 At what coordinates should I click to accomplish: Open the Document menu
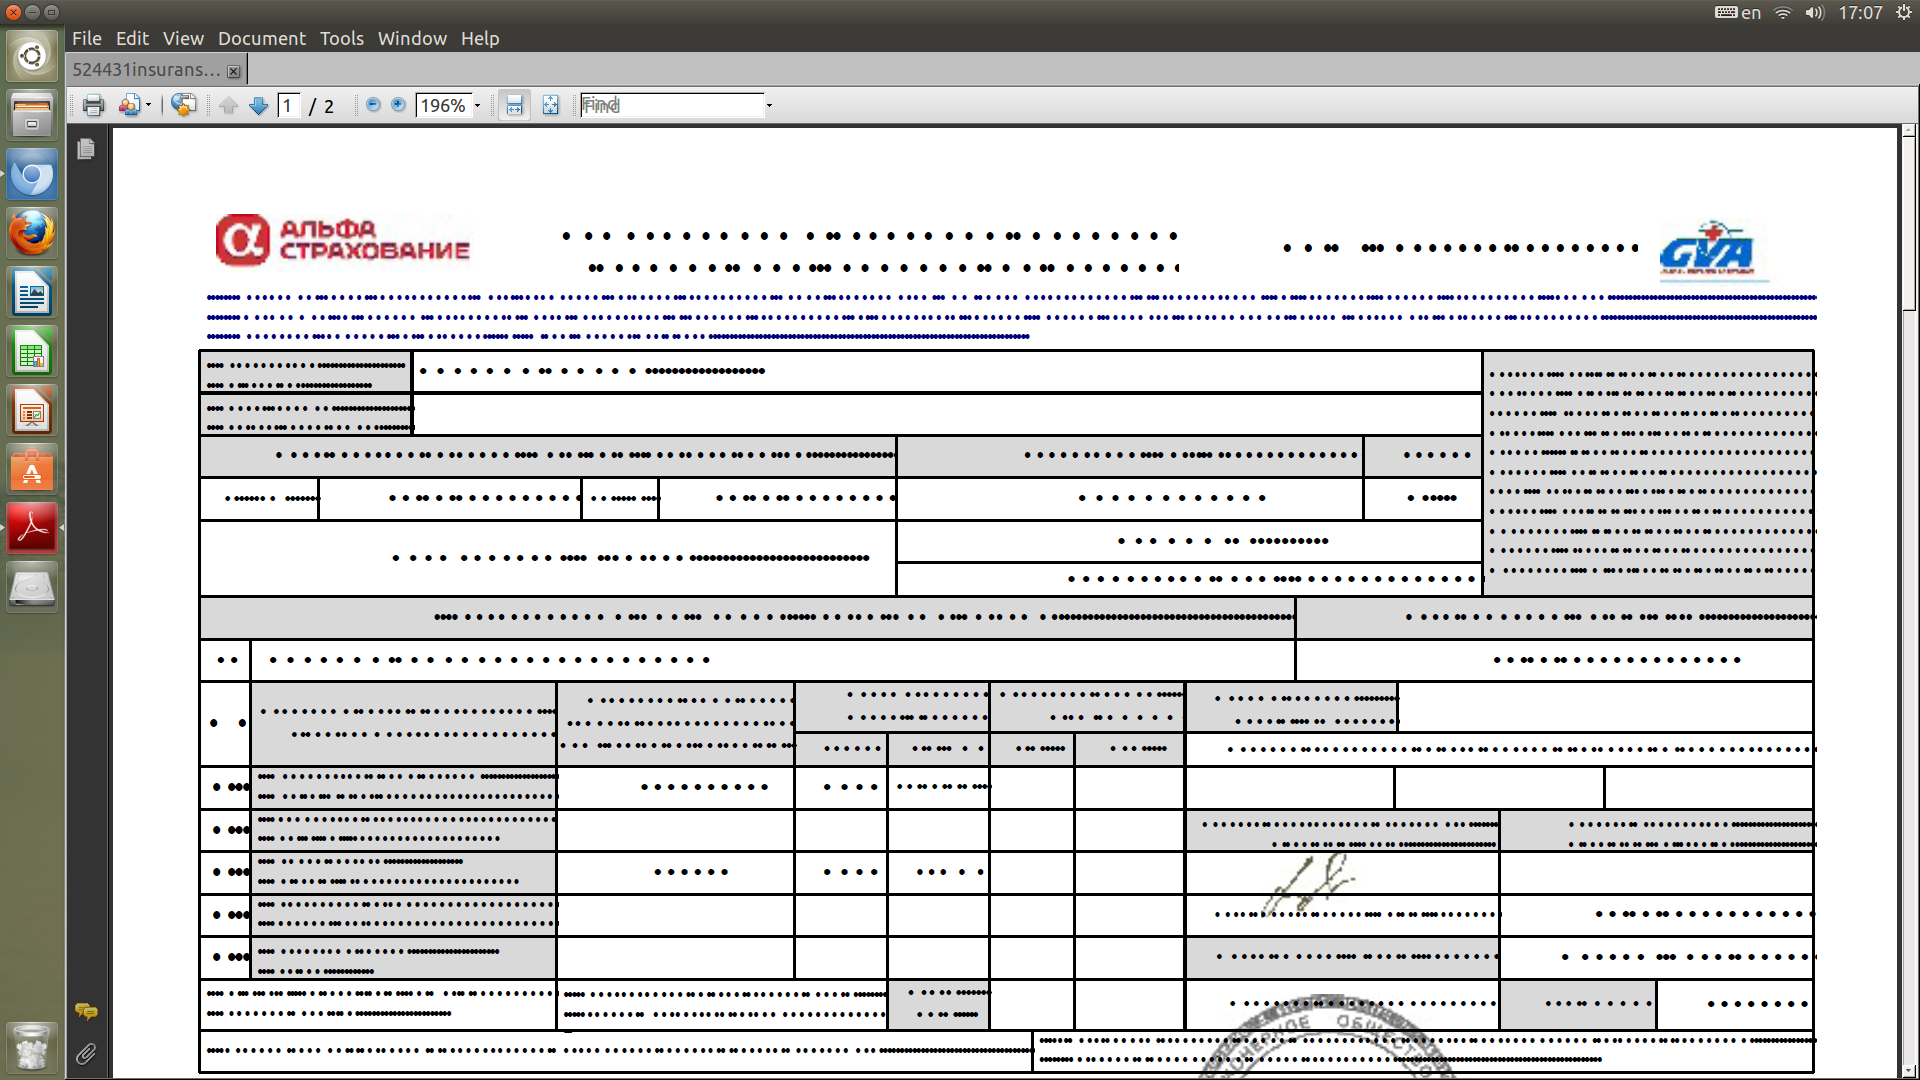click(262, 38)
